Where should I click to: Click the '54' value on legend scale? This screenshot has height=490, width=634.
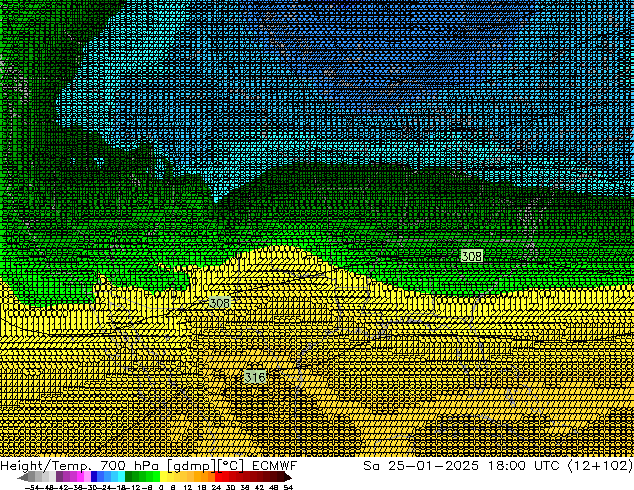click(288, 487)
